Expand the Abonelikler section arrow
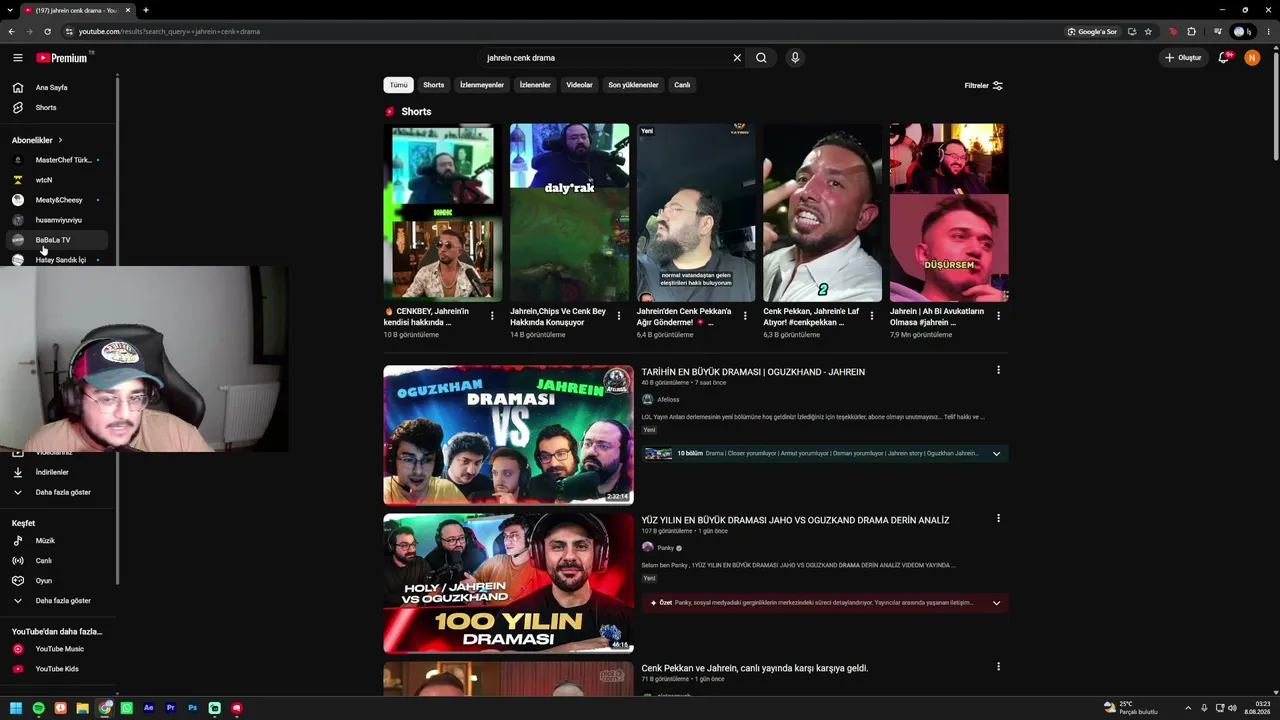This screenshot has height=720, width=1280. (60, 140)
